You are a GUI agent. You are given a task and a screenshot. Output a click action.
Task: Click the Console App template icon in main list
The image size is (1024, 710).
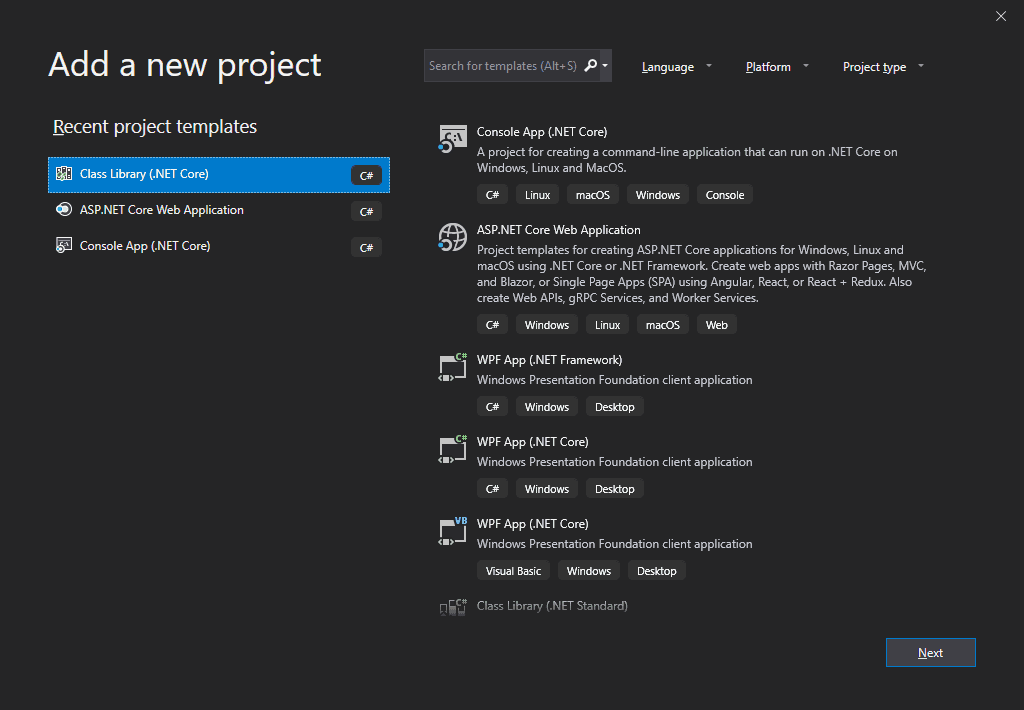tap(453, 139)
